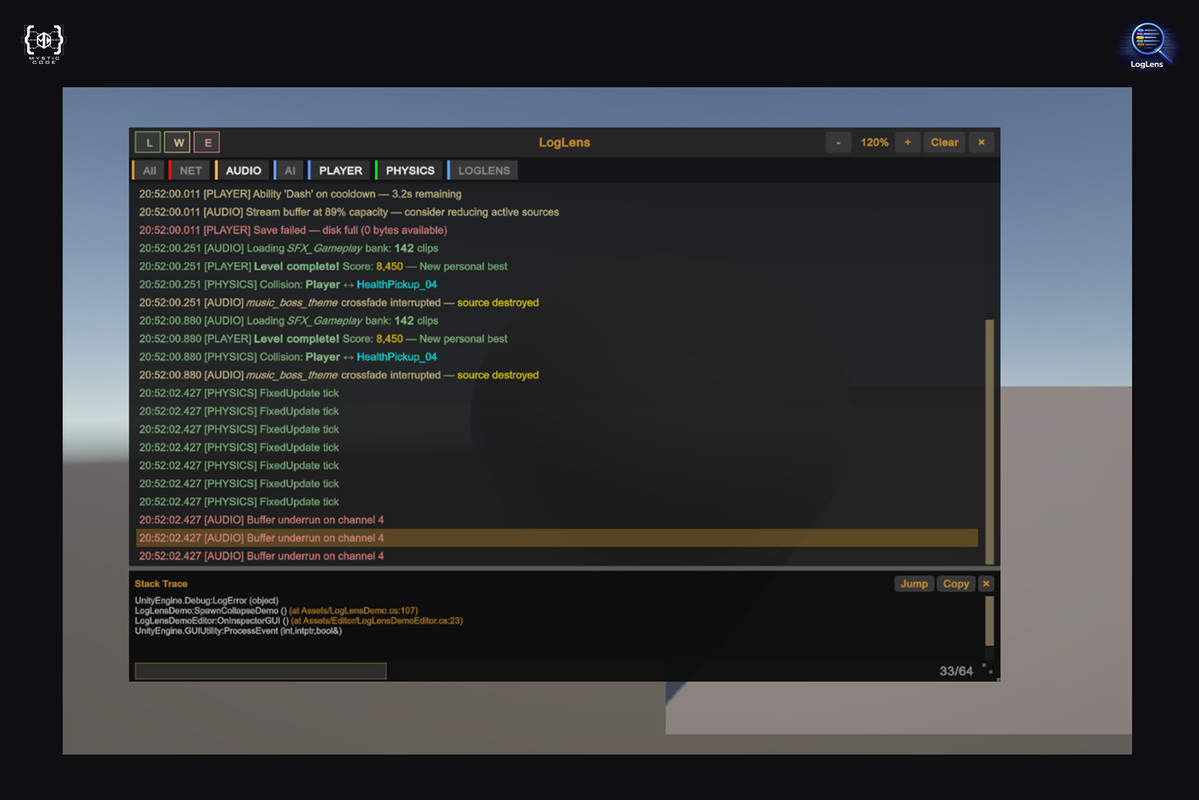The height and width of the screenshot is (800, 1199).
Task: Click the GUIUtility:ProcessEvent trace line
Action: click(x=238, y=631)
